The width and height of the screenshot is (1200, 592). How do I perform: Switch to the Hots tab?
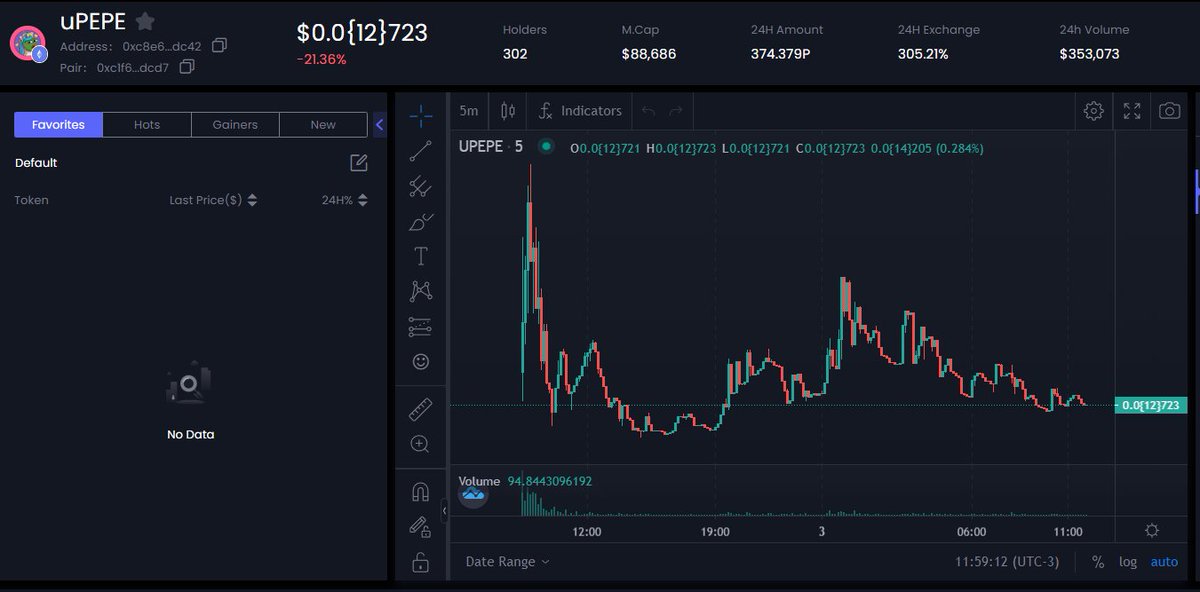[147, 124]
